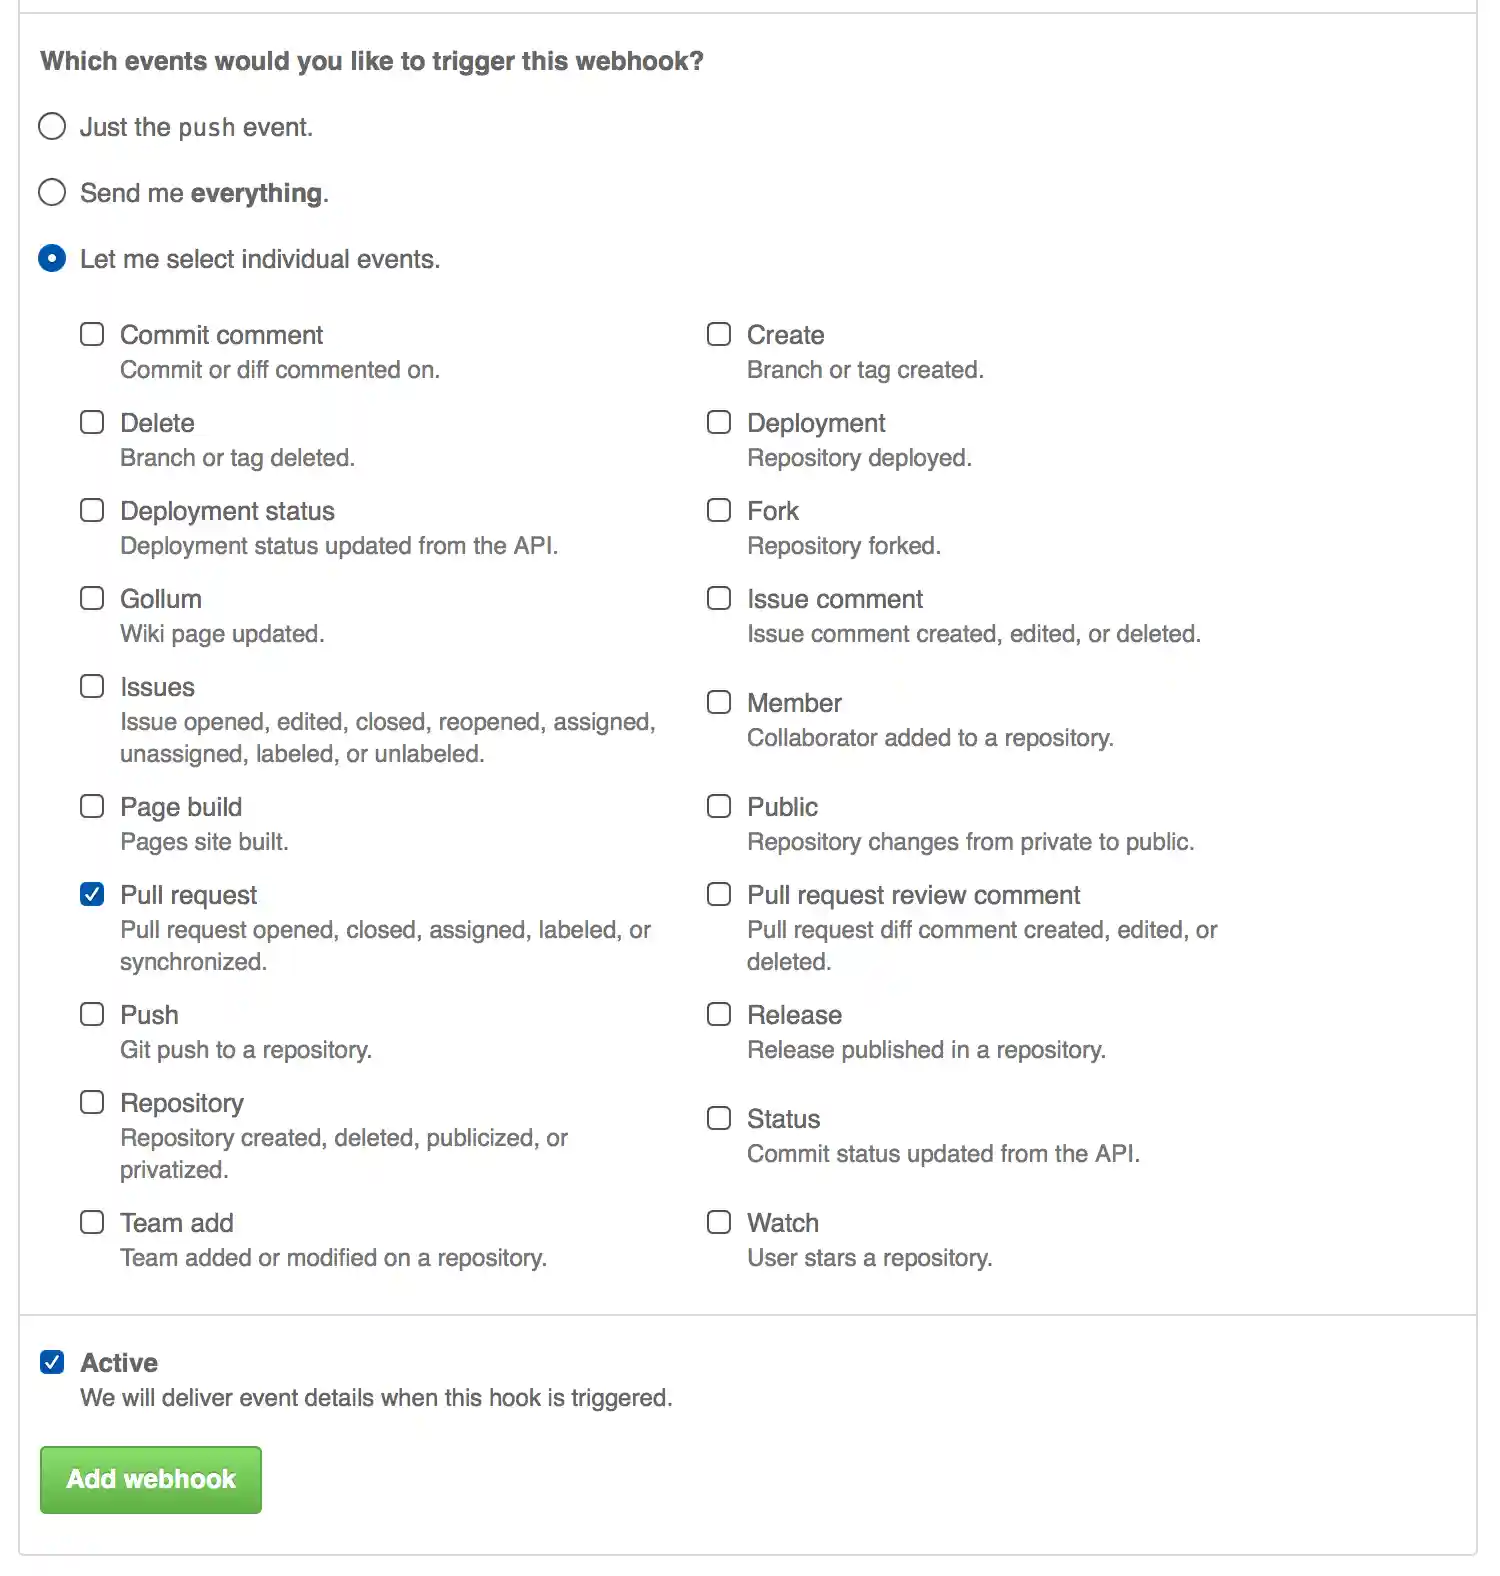Click the Add webhook button

(150, 1480)
